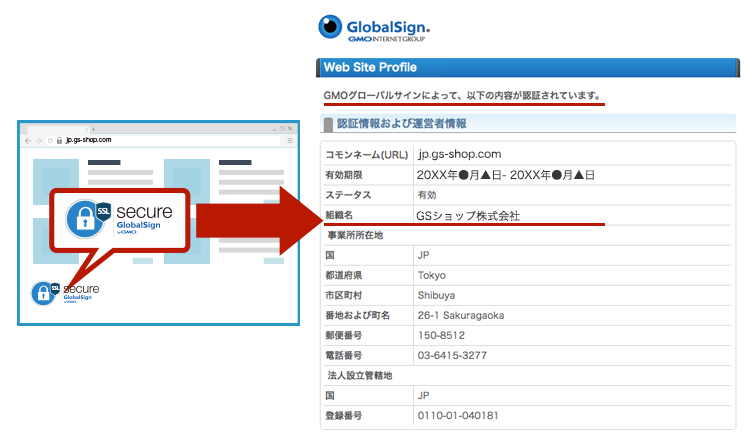
Task: Open a new tab with plus button
Action: [92, 129]
